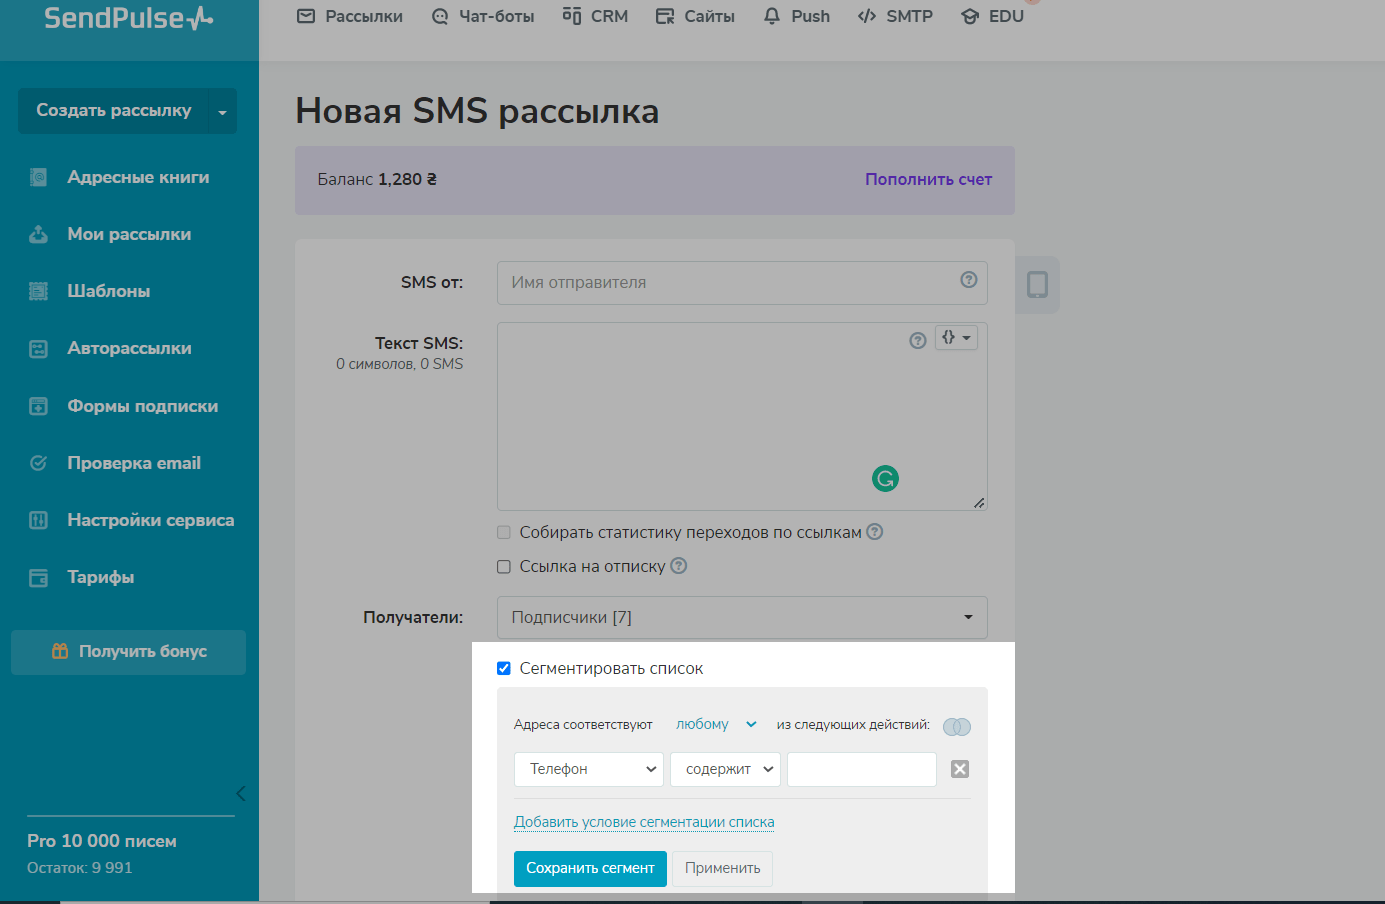Toggle the segment condition intersection switch
The width and height of the screenshot is (1385, 904).
(x=956, y=726)
